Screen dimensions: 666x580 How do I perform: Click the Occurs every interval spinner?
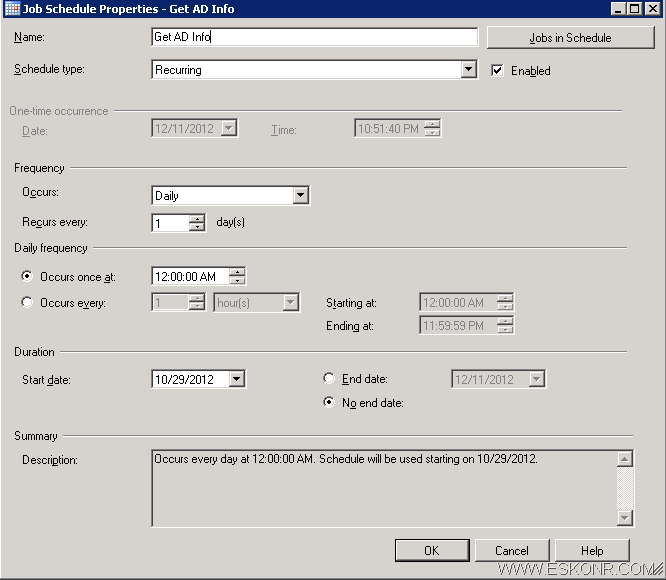197,303
